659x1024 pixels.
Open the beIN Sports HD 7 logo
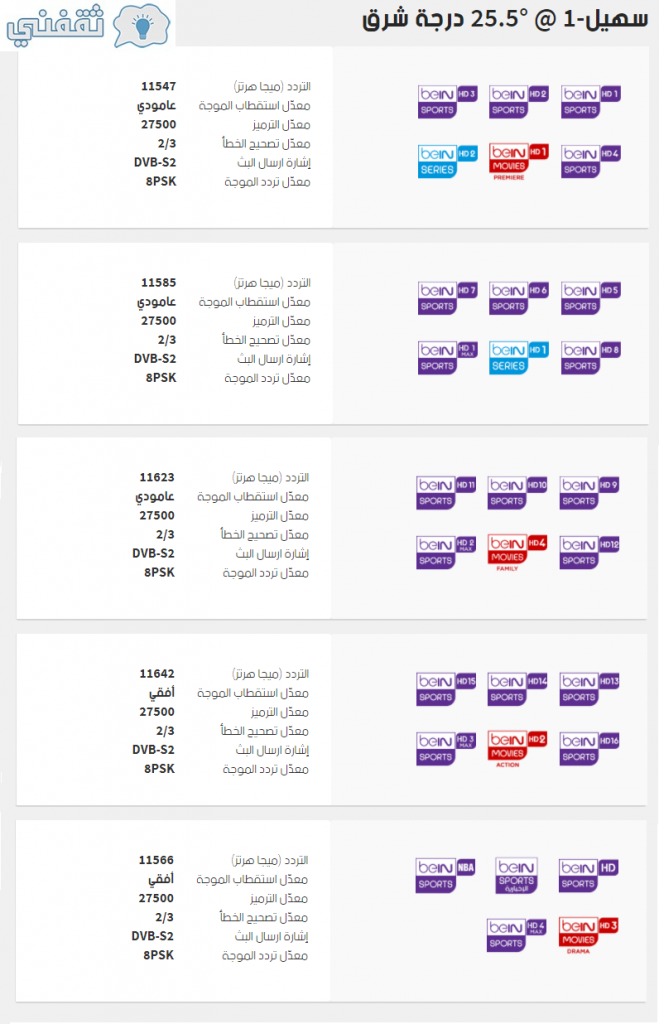447,298
